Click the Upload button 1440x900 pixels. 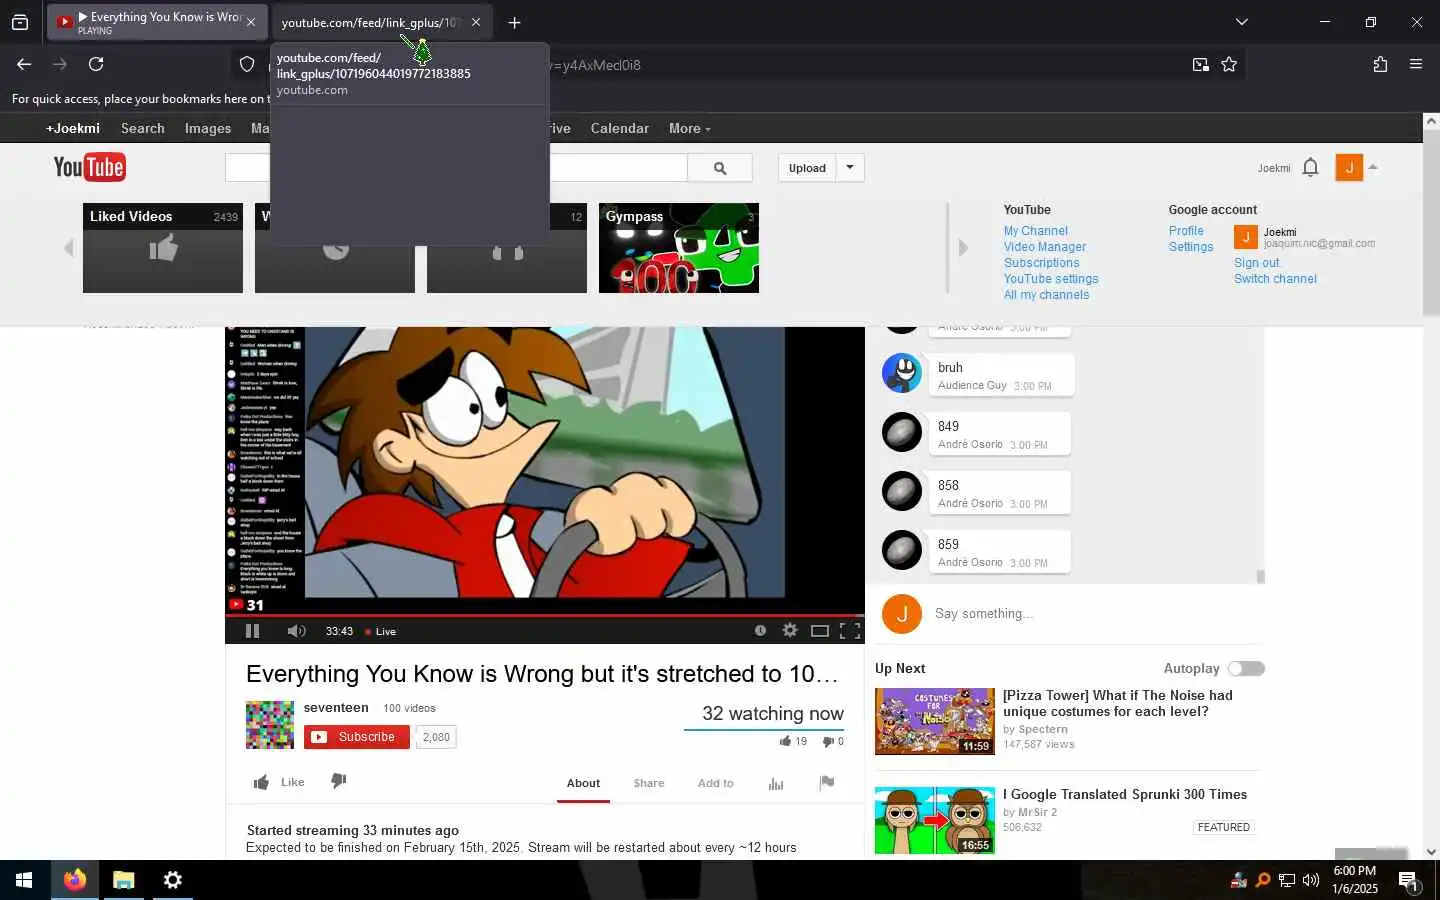point(807,168)
